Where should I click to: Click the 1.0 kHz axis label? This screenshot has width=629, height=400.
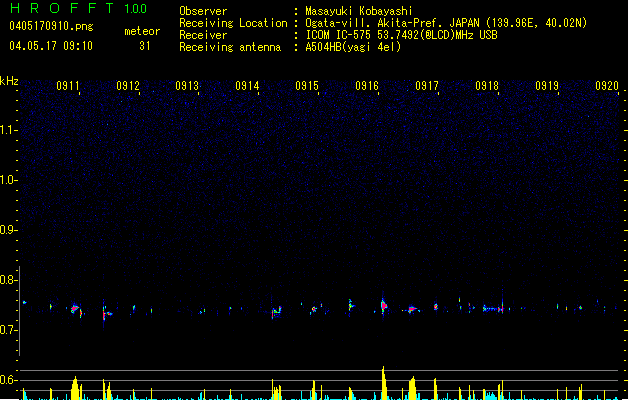click(x=8, y=180)
